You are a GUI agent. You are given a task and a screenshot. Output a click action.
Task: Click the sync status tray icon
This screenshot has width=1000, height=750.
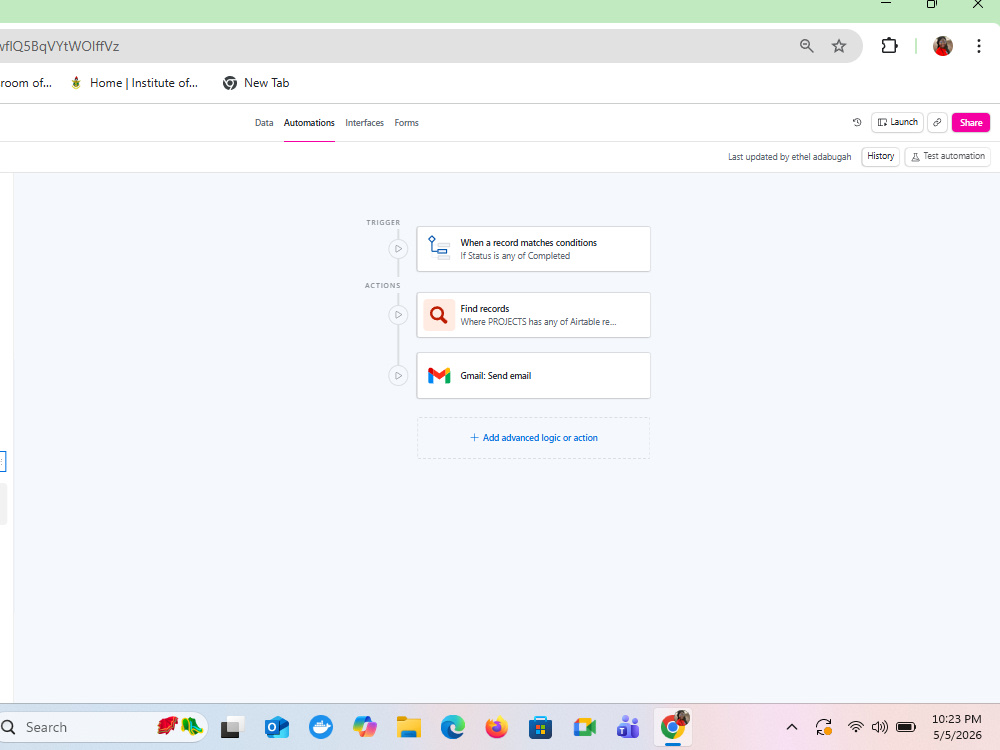823,727
